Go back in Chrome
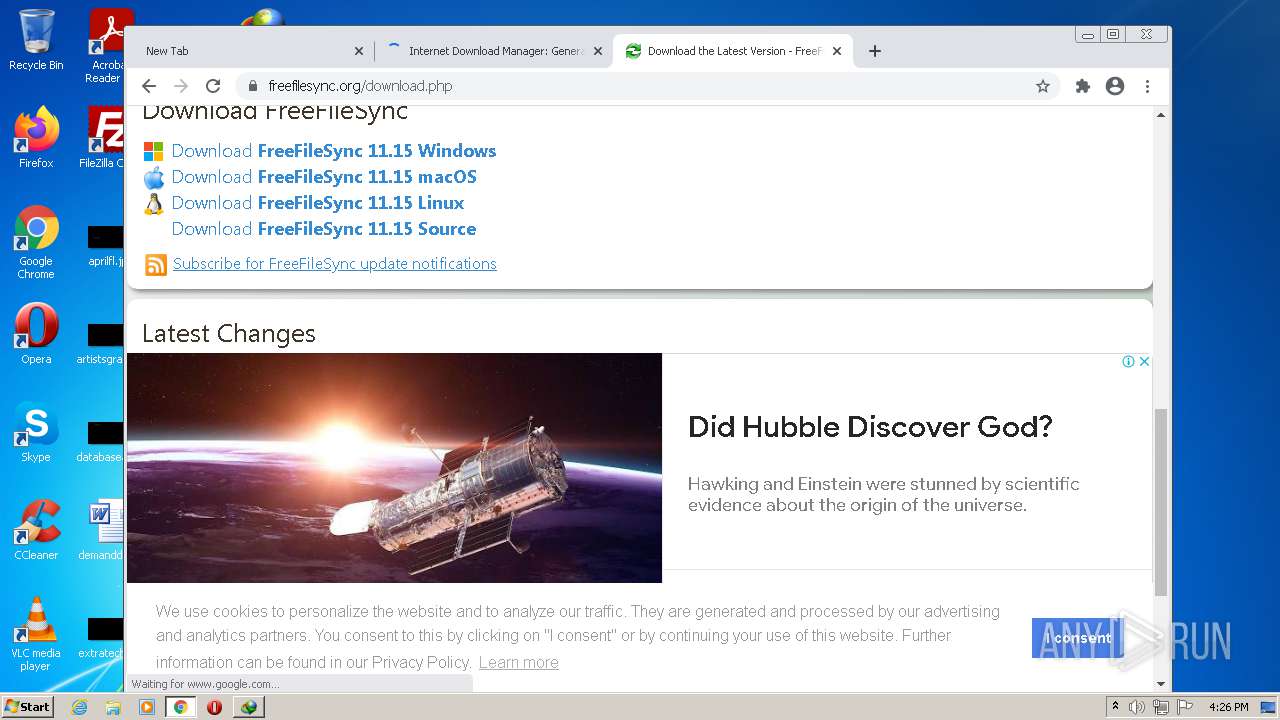 (149, 86)
